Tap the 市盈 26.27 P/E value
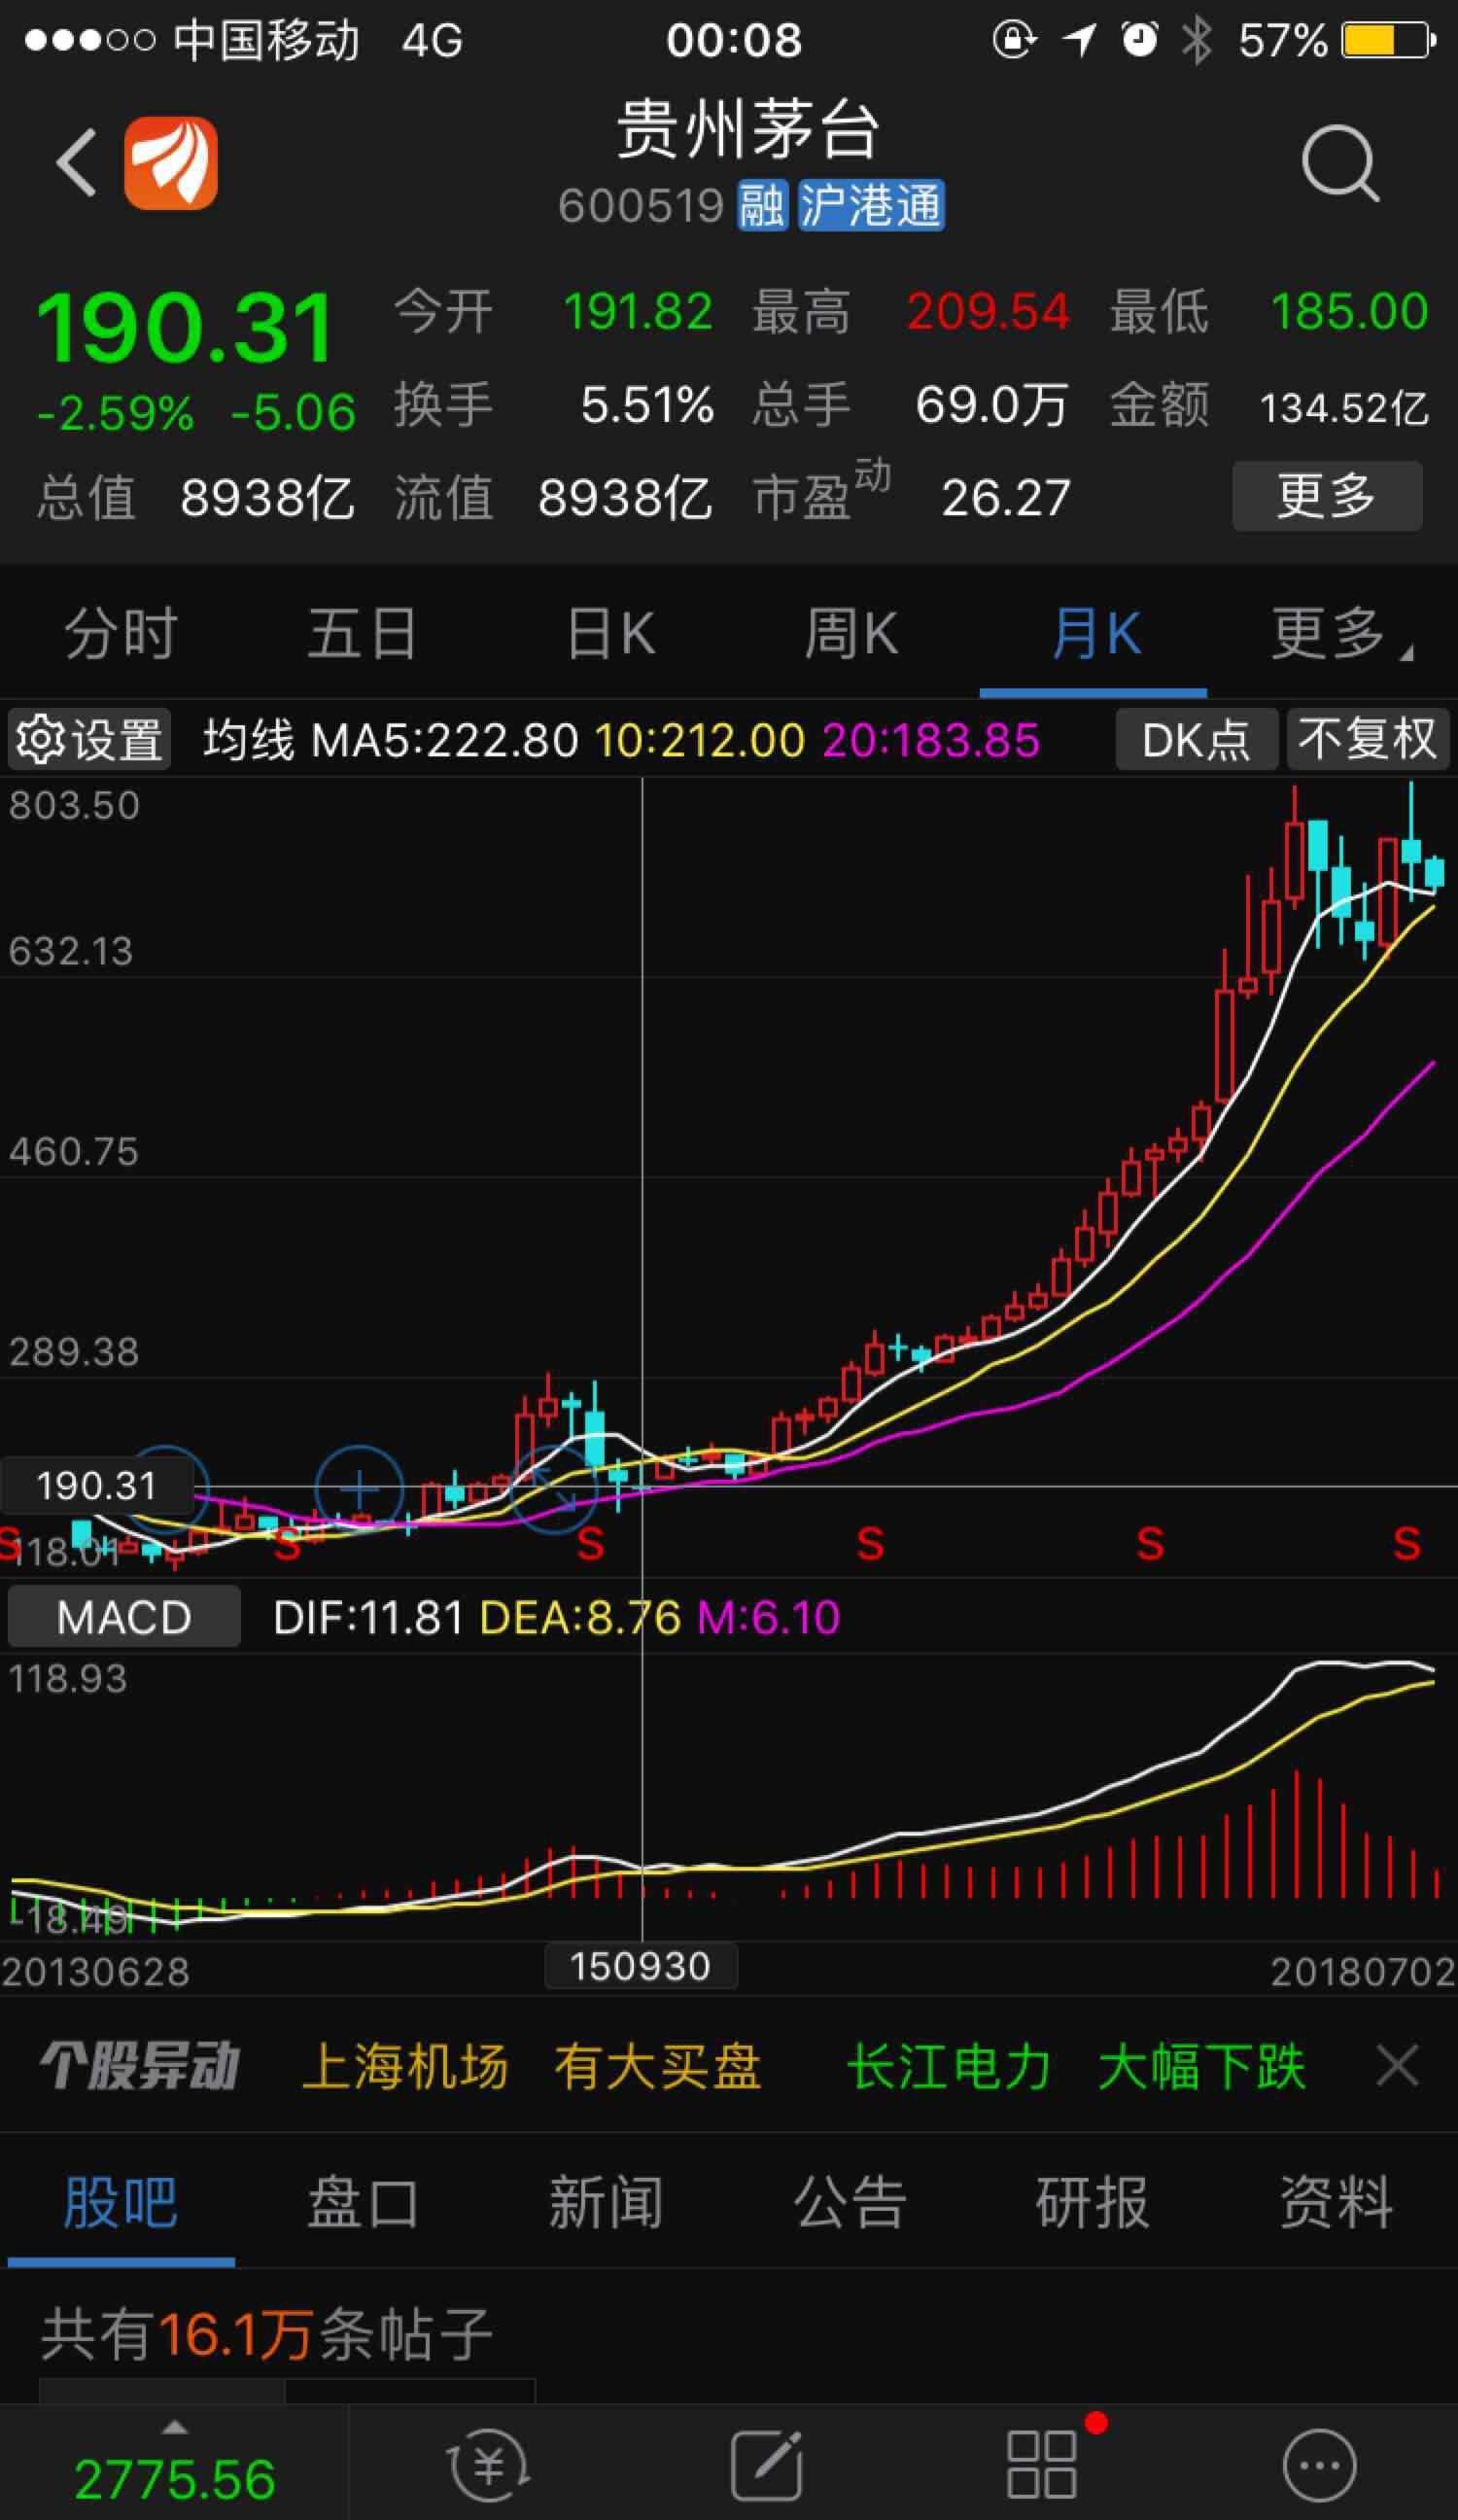Screen dimensions: 1458x2520 click(1006, 498)
